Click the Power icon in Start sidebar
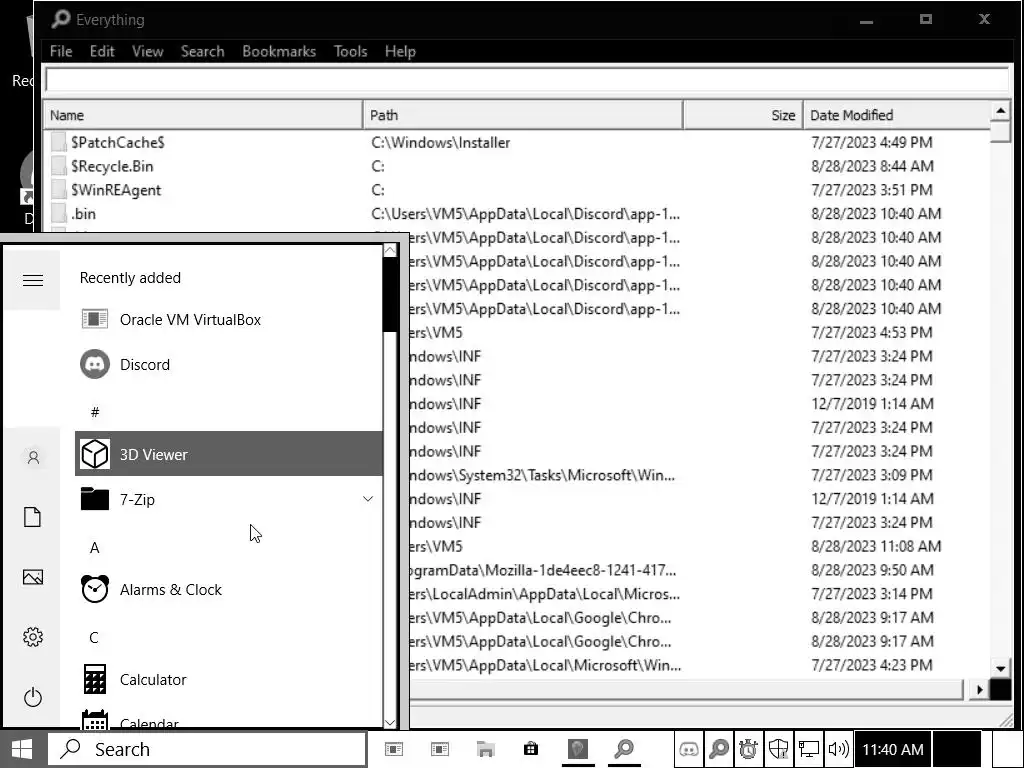1024x768 pixels. [x=33, y=697]
